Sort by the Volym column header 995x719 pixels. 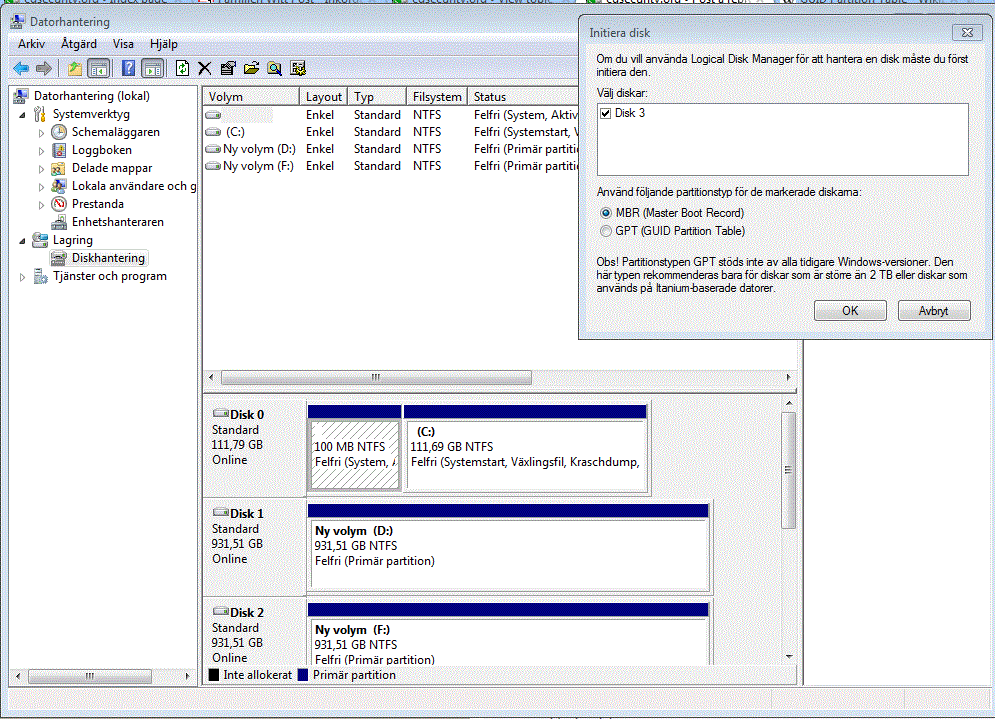point(251,96)
